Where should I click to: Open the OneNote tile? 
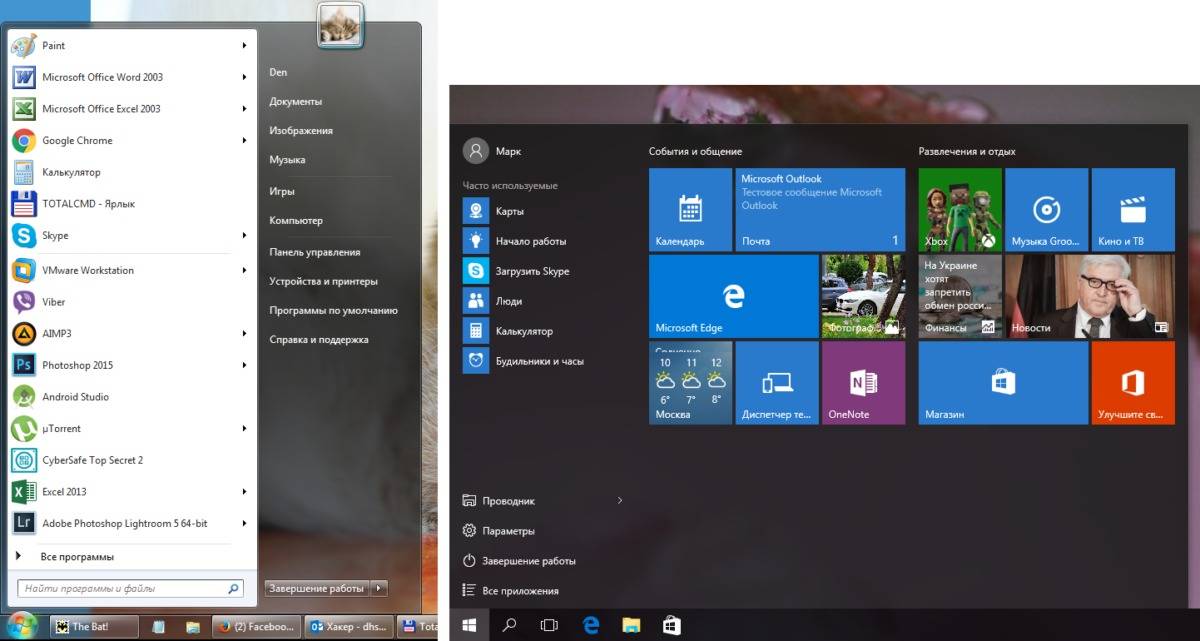point(863,382)
